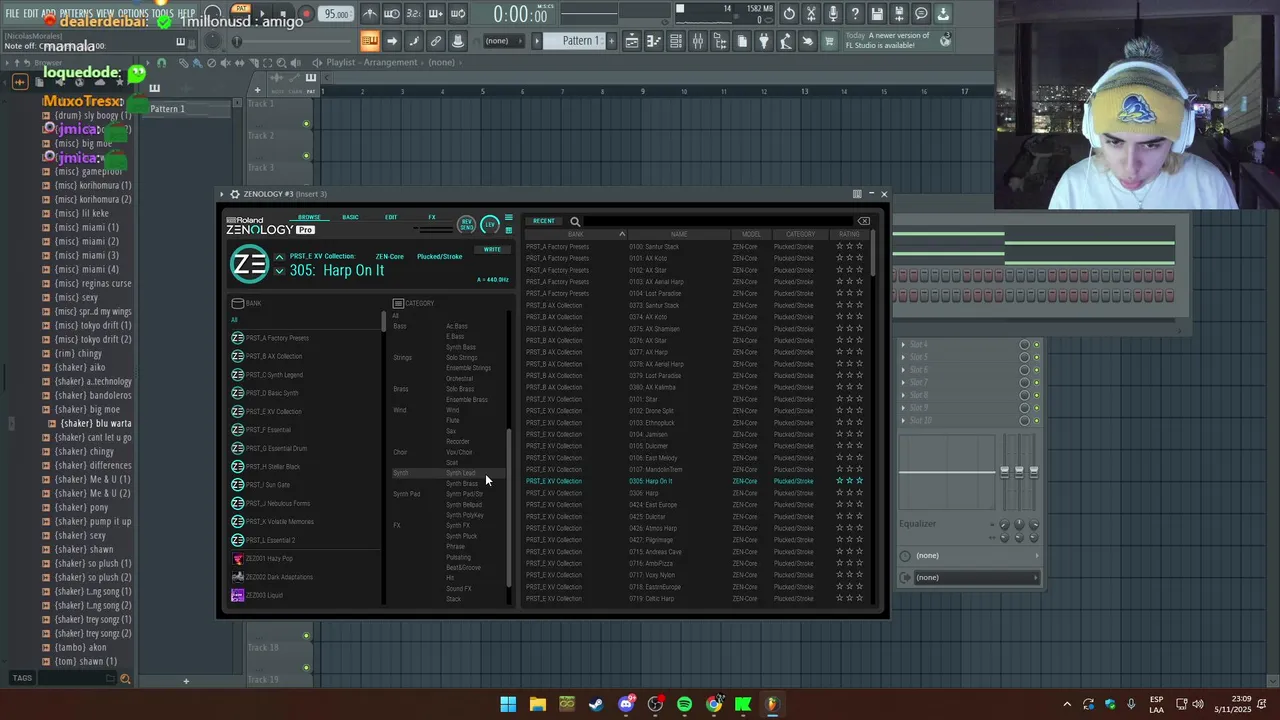
Task: Open the Pattern 1 selector dropdown
Action: (x=581, y=41)
